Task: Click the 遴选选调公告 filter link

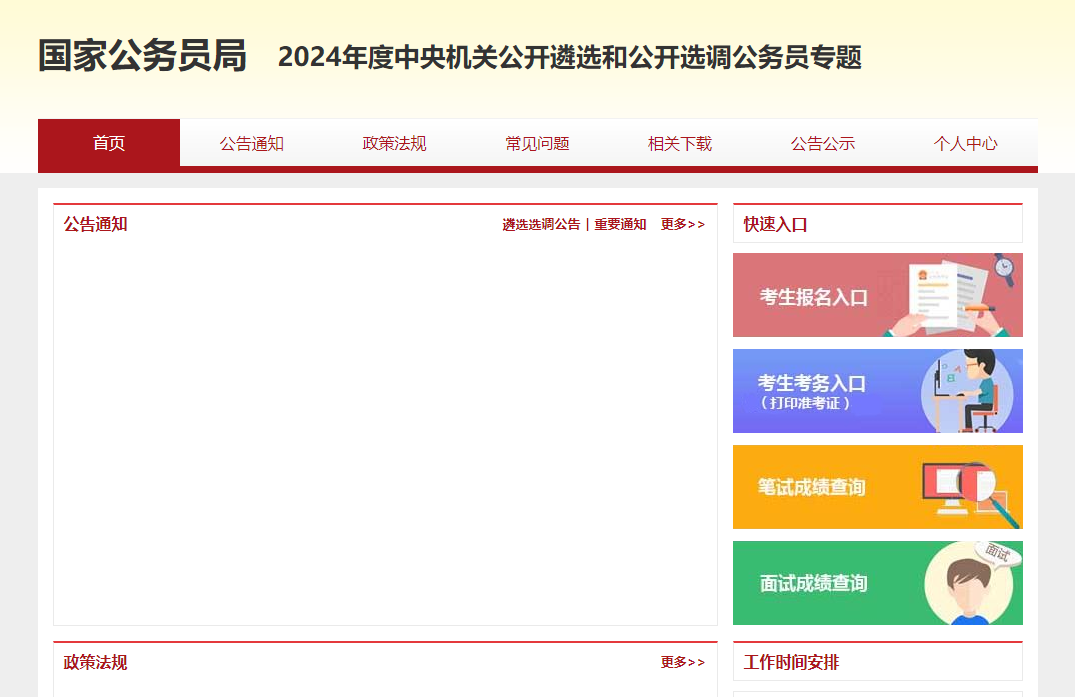Action: (x=541, y=225)
